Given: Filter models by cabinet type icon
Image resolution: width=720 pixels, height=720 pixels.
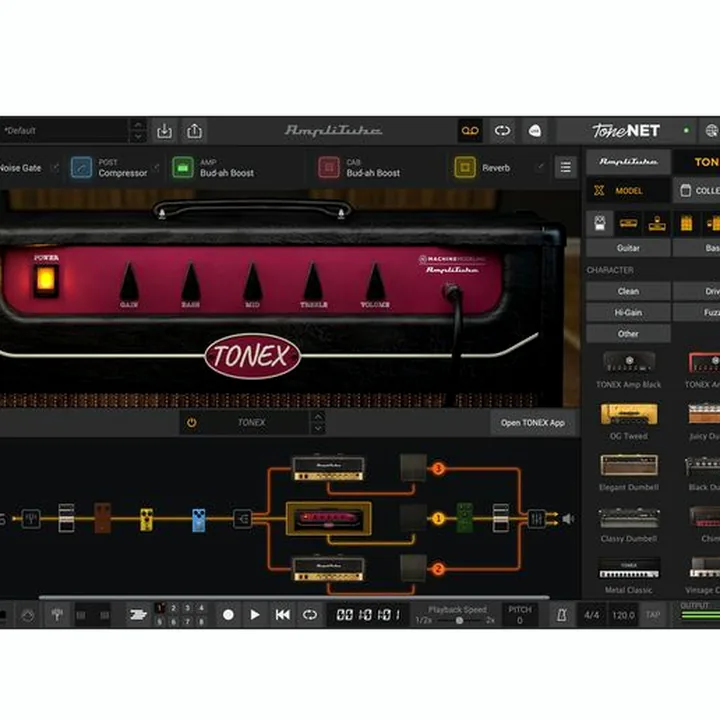Looking at the screenshot, I should [x=686, y=224].
